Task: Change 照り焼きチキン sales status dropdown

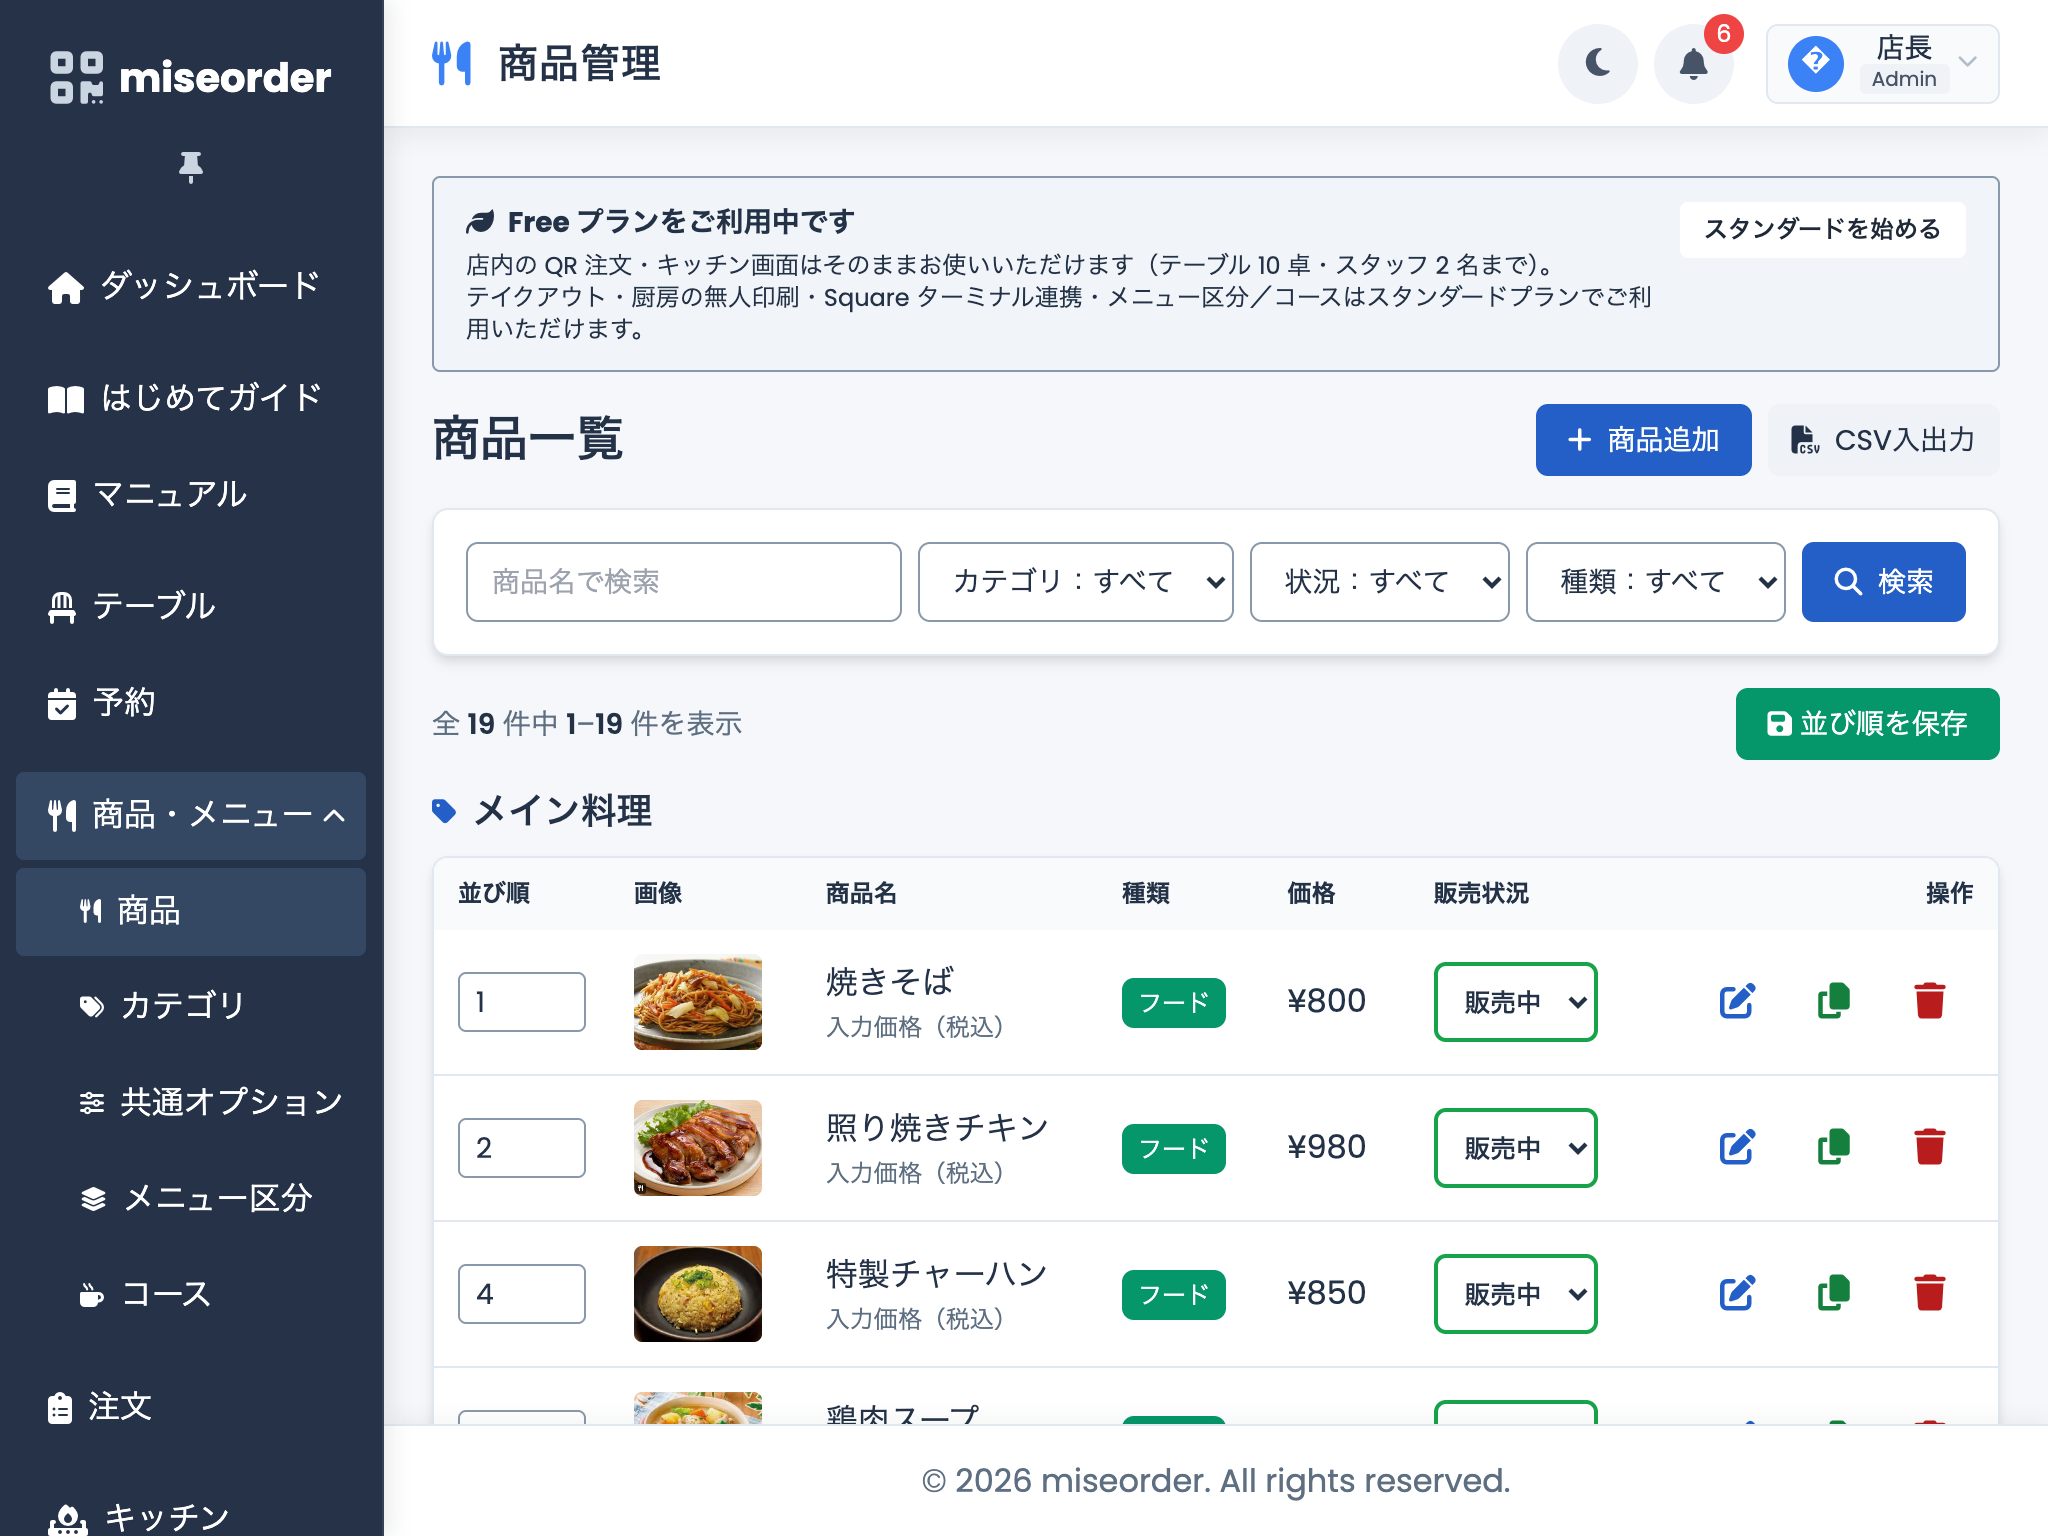Action: click(1515, 1148)
